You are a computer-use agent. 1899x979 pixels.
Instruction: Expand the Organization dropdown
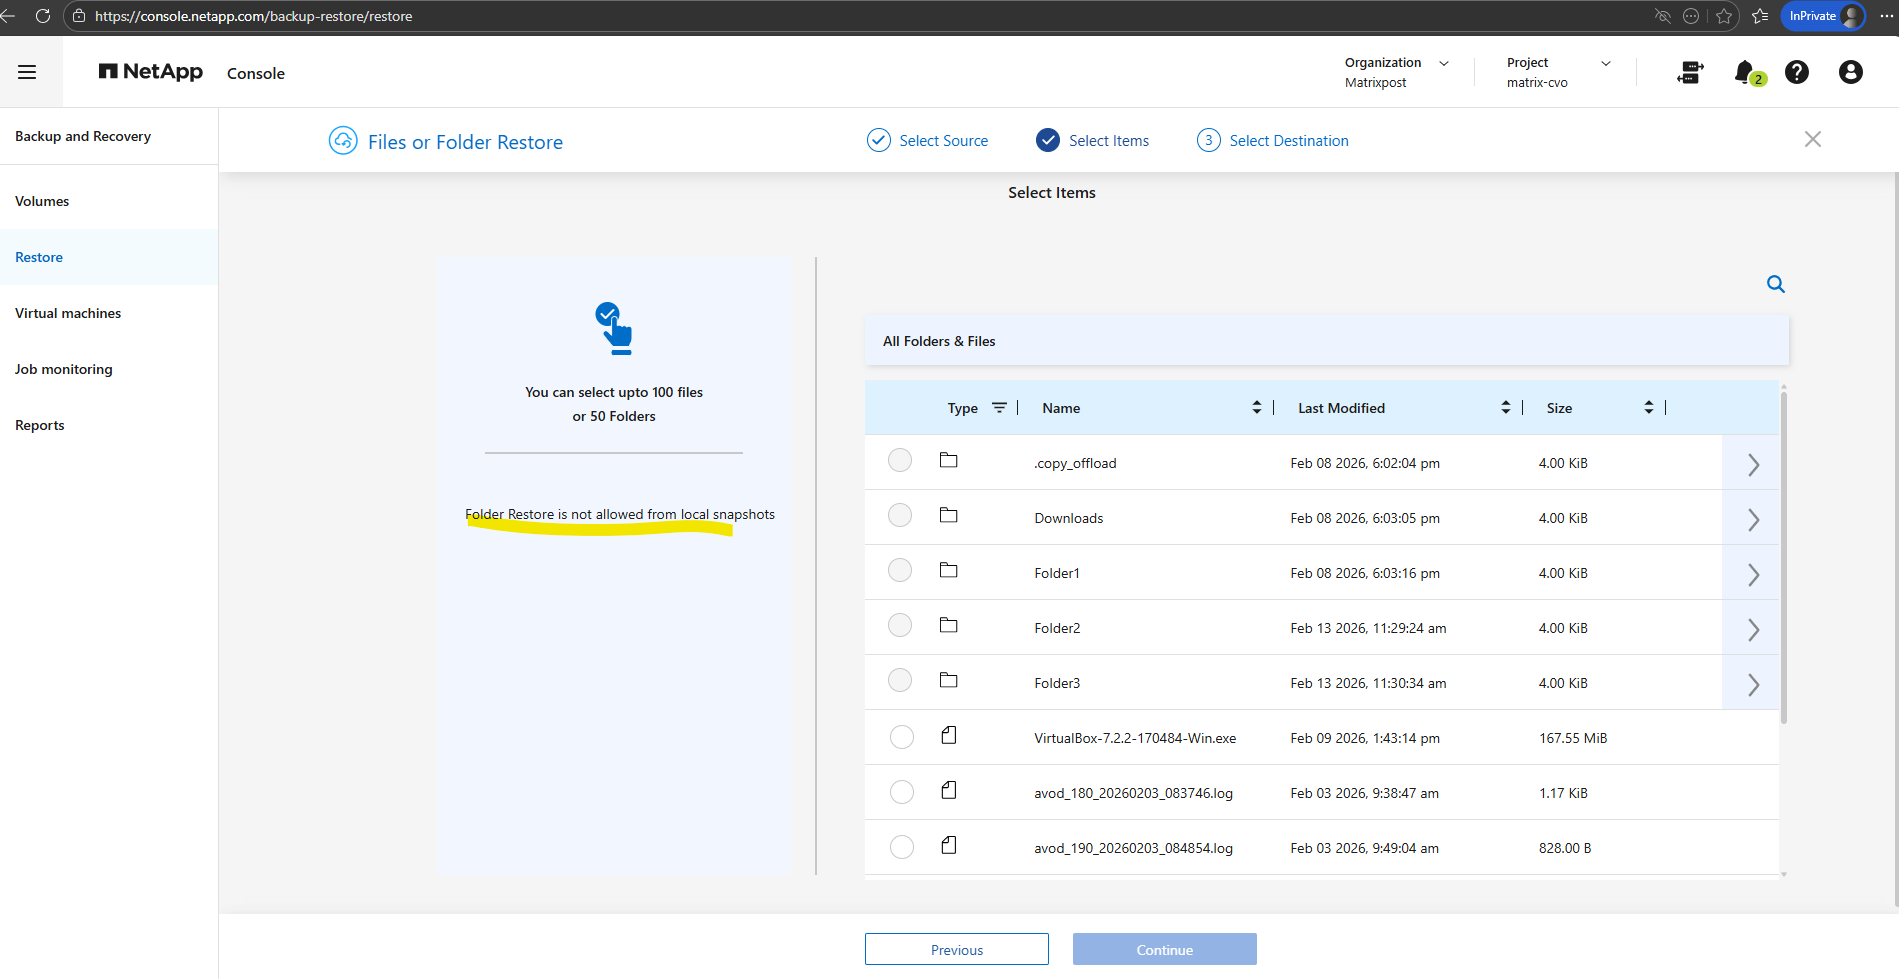click(1443, 63)
